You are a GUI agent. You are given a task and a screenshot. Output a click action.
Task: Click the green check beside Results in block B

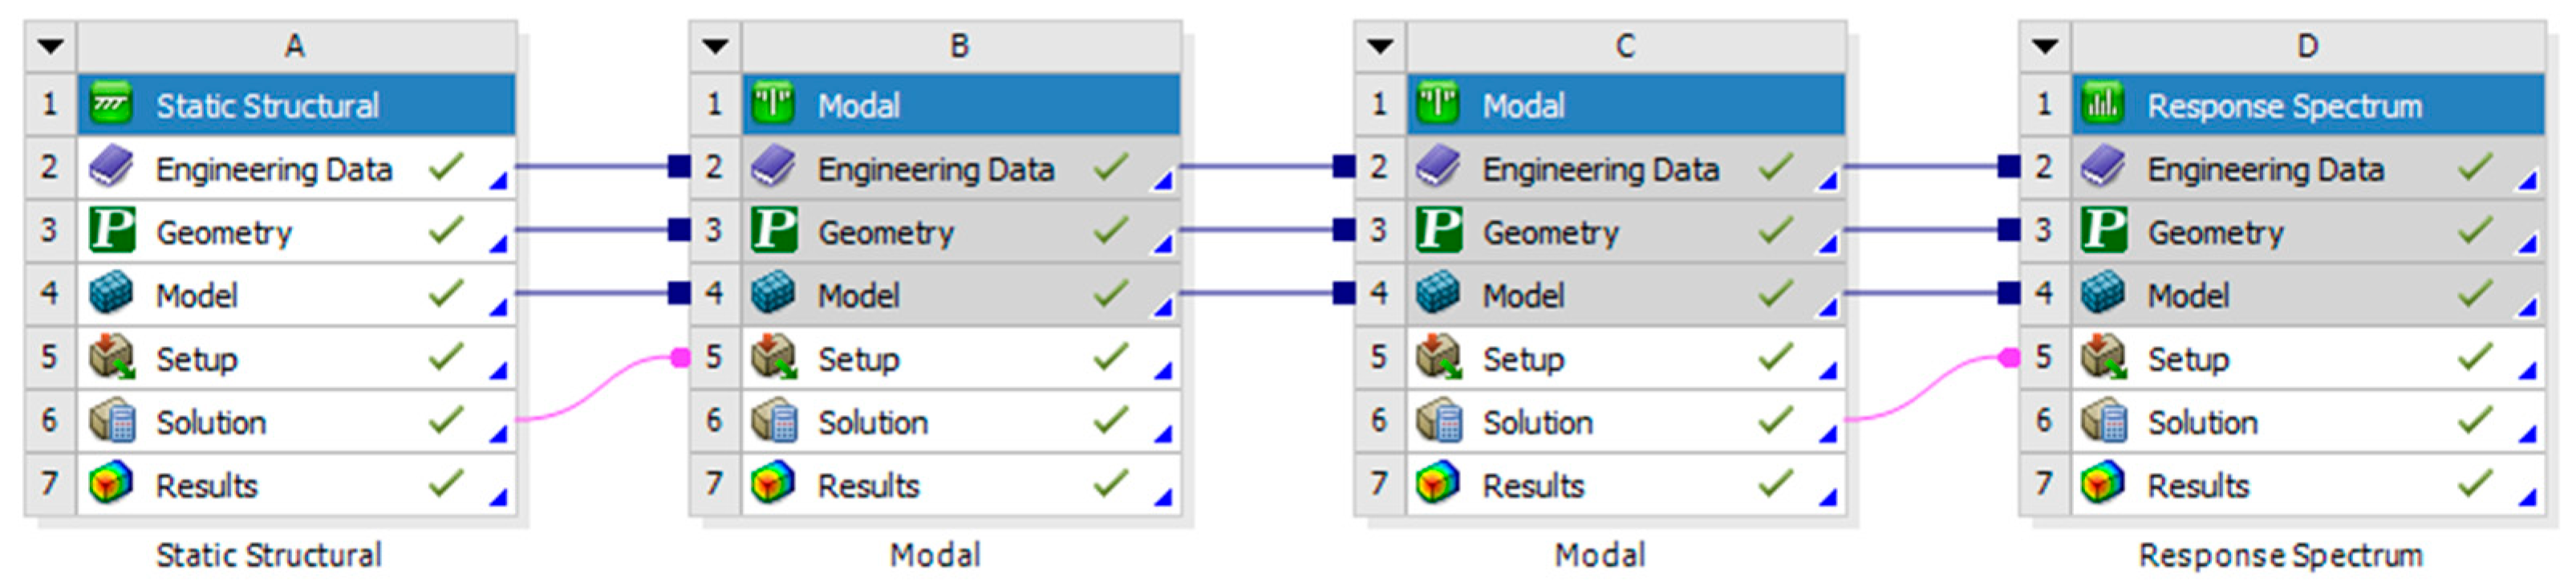pos(1110,483)
